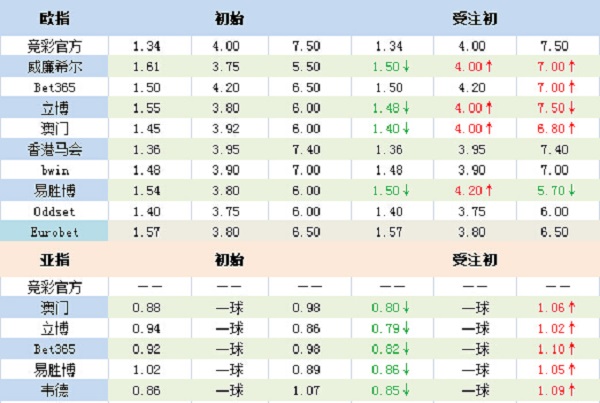Click the bwin row label
600x403 pixels.
[55, 170]
